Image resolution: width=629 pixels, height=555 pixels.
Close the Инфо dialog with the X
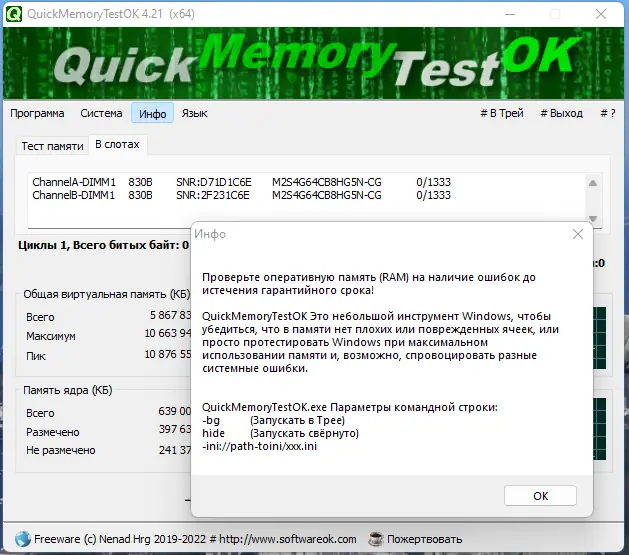pyautogui.click(x=578, y=234)
